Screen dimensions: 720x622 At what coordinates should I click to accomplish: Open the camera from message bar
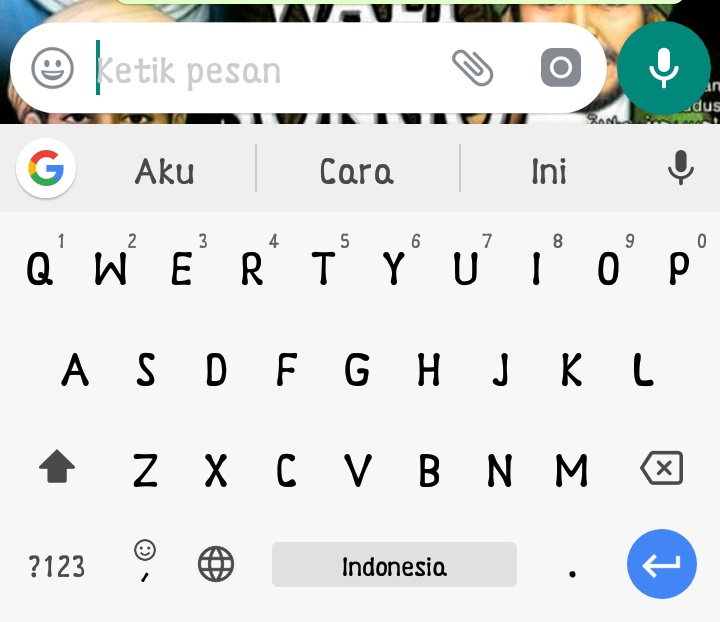[561, 67]
